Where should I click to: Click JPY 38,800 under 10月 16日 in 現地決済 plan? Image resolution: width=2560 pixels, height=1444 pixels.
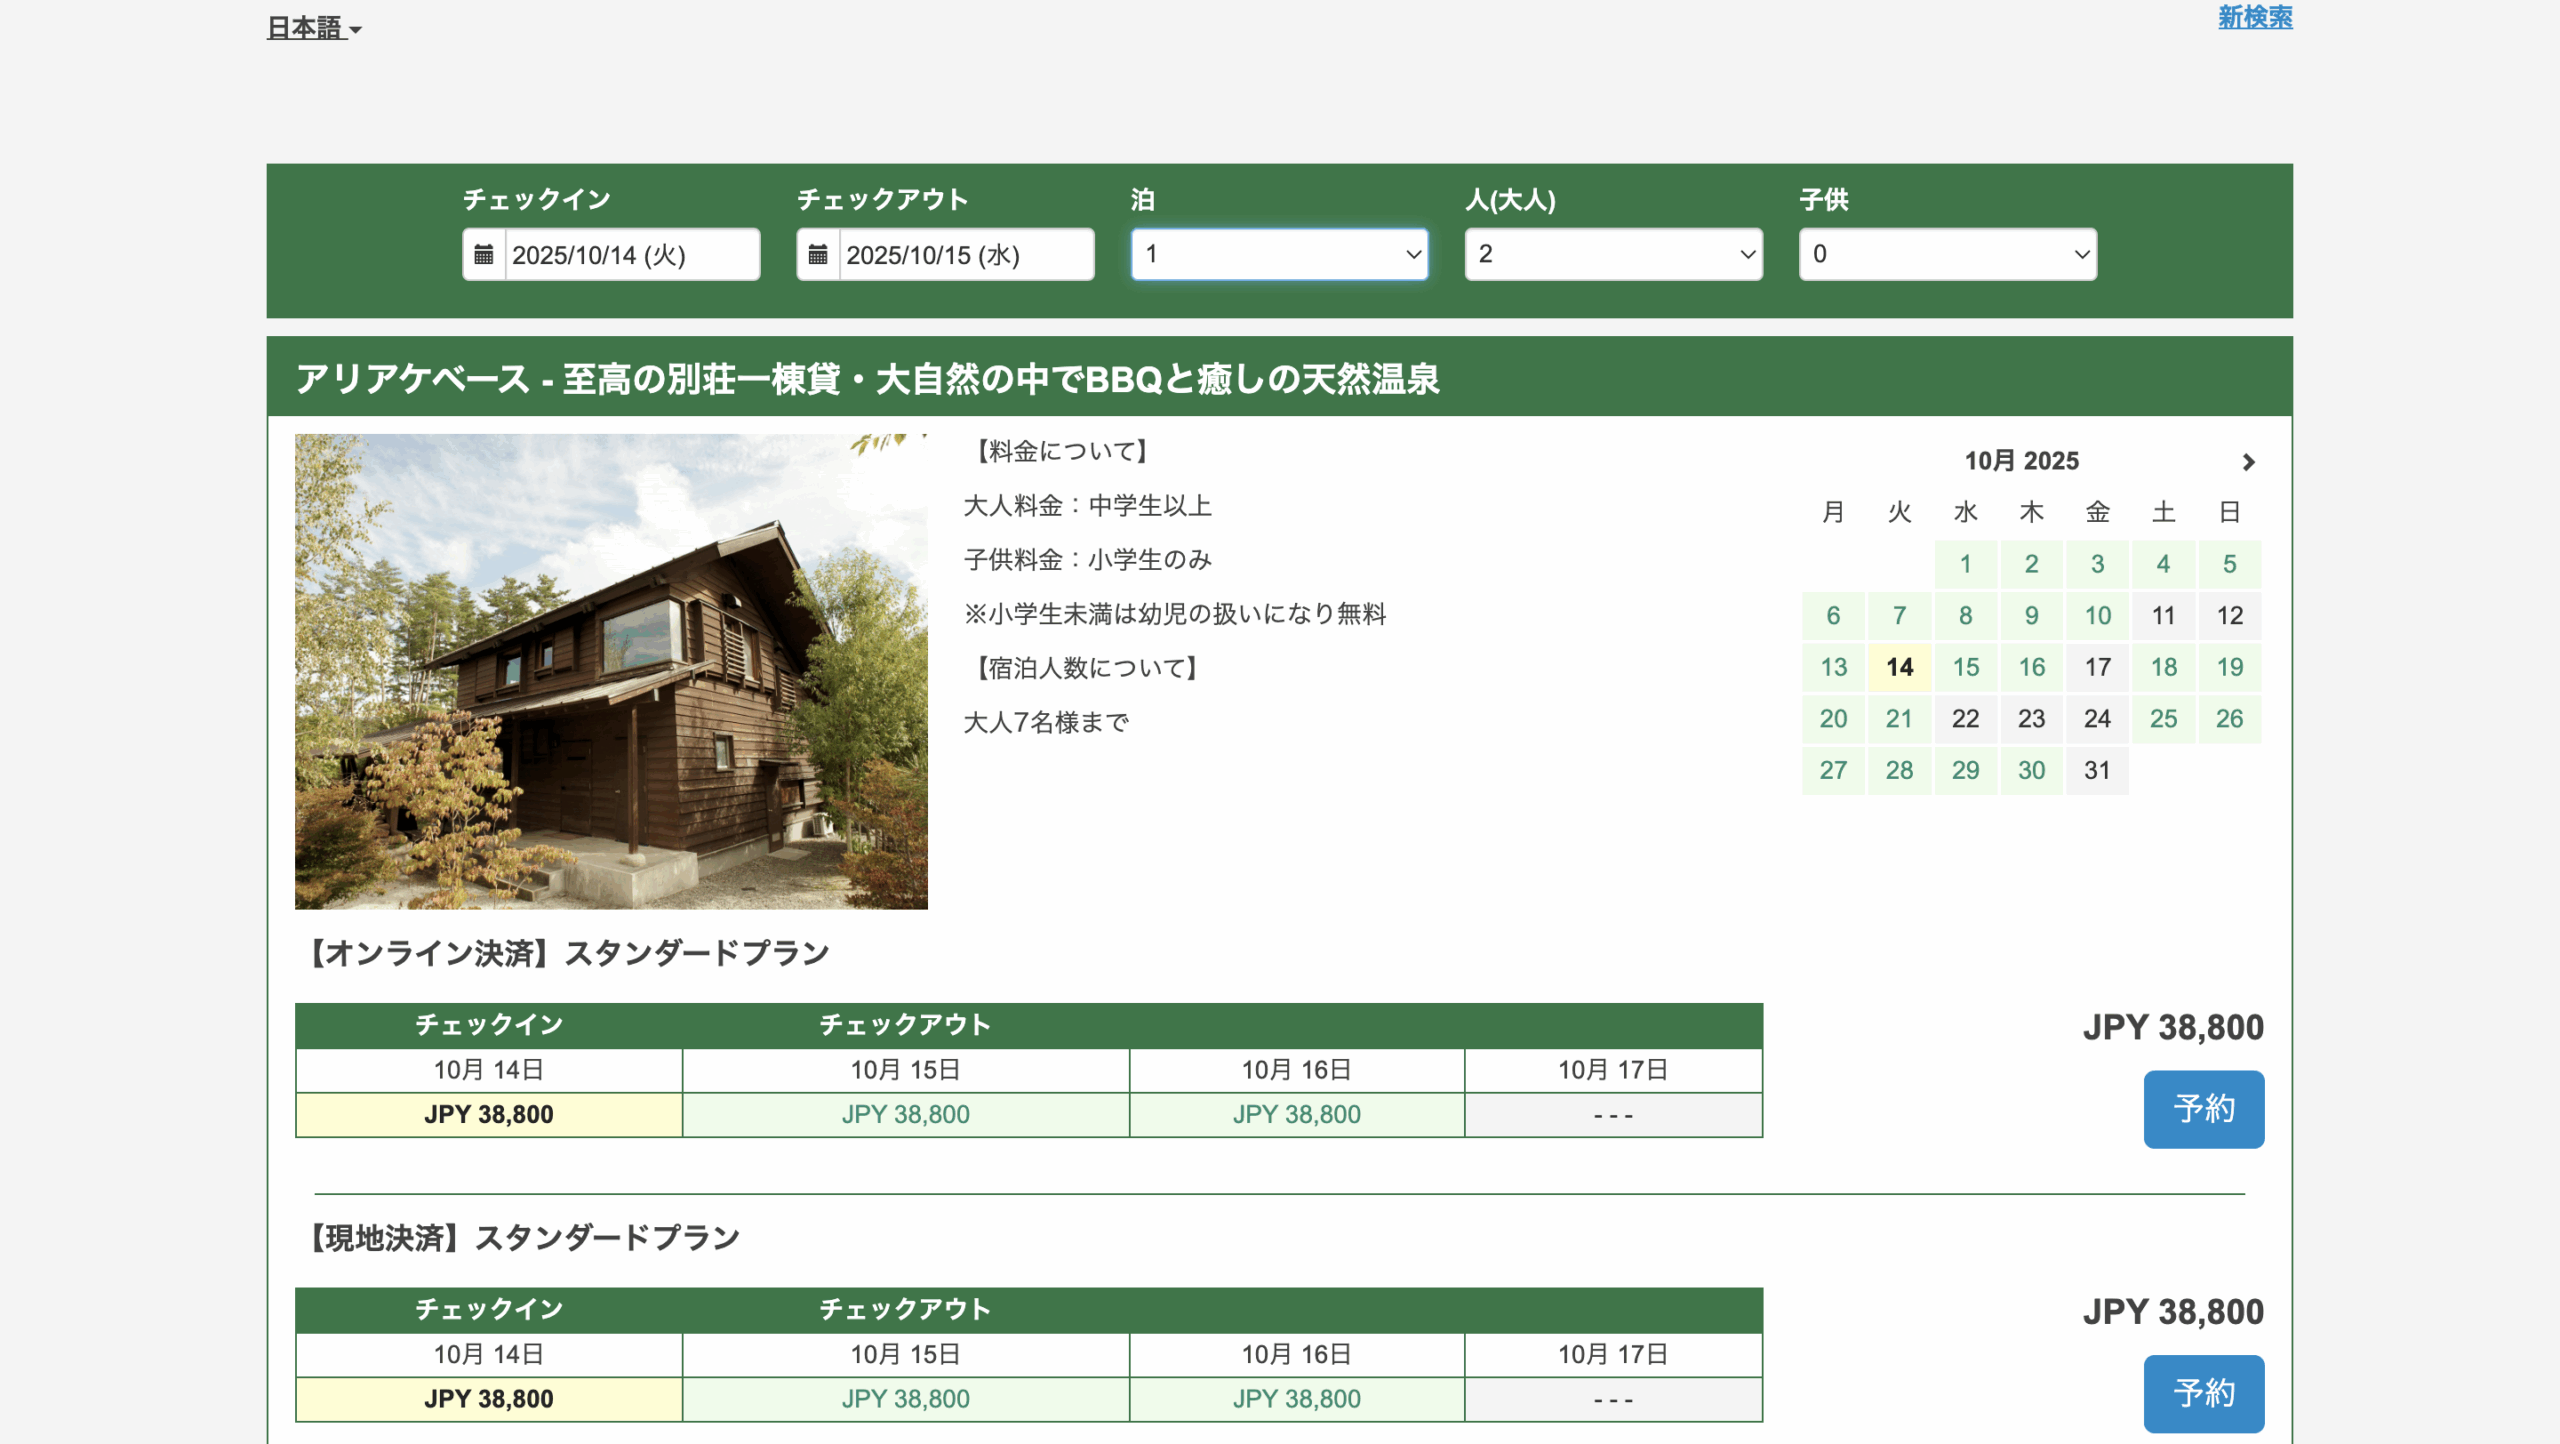tap(1296, 1399)
